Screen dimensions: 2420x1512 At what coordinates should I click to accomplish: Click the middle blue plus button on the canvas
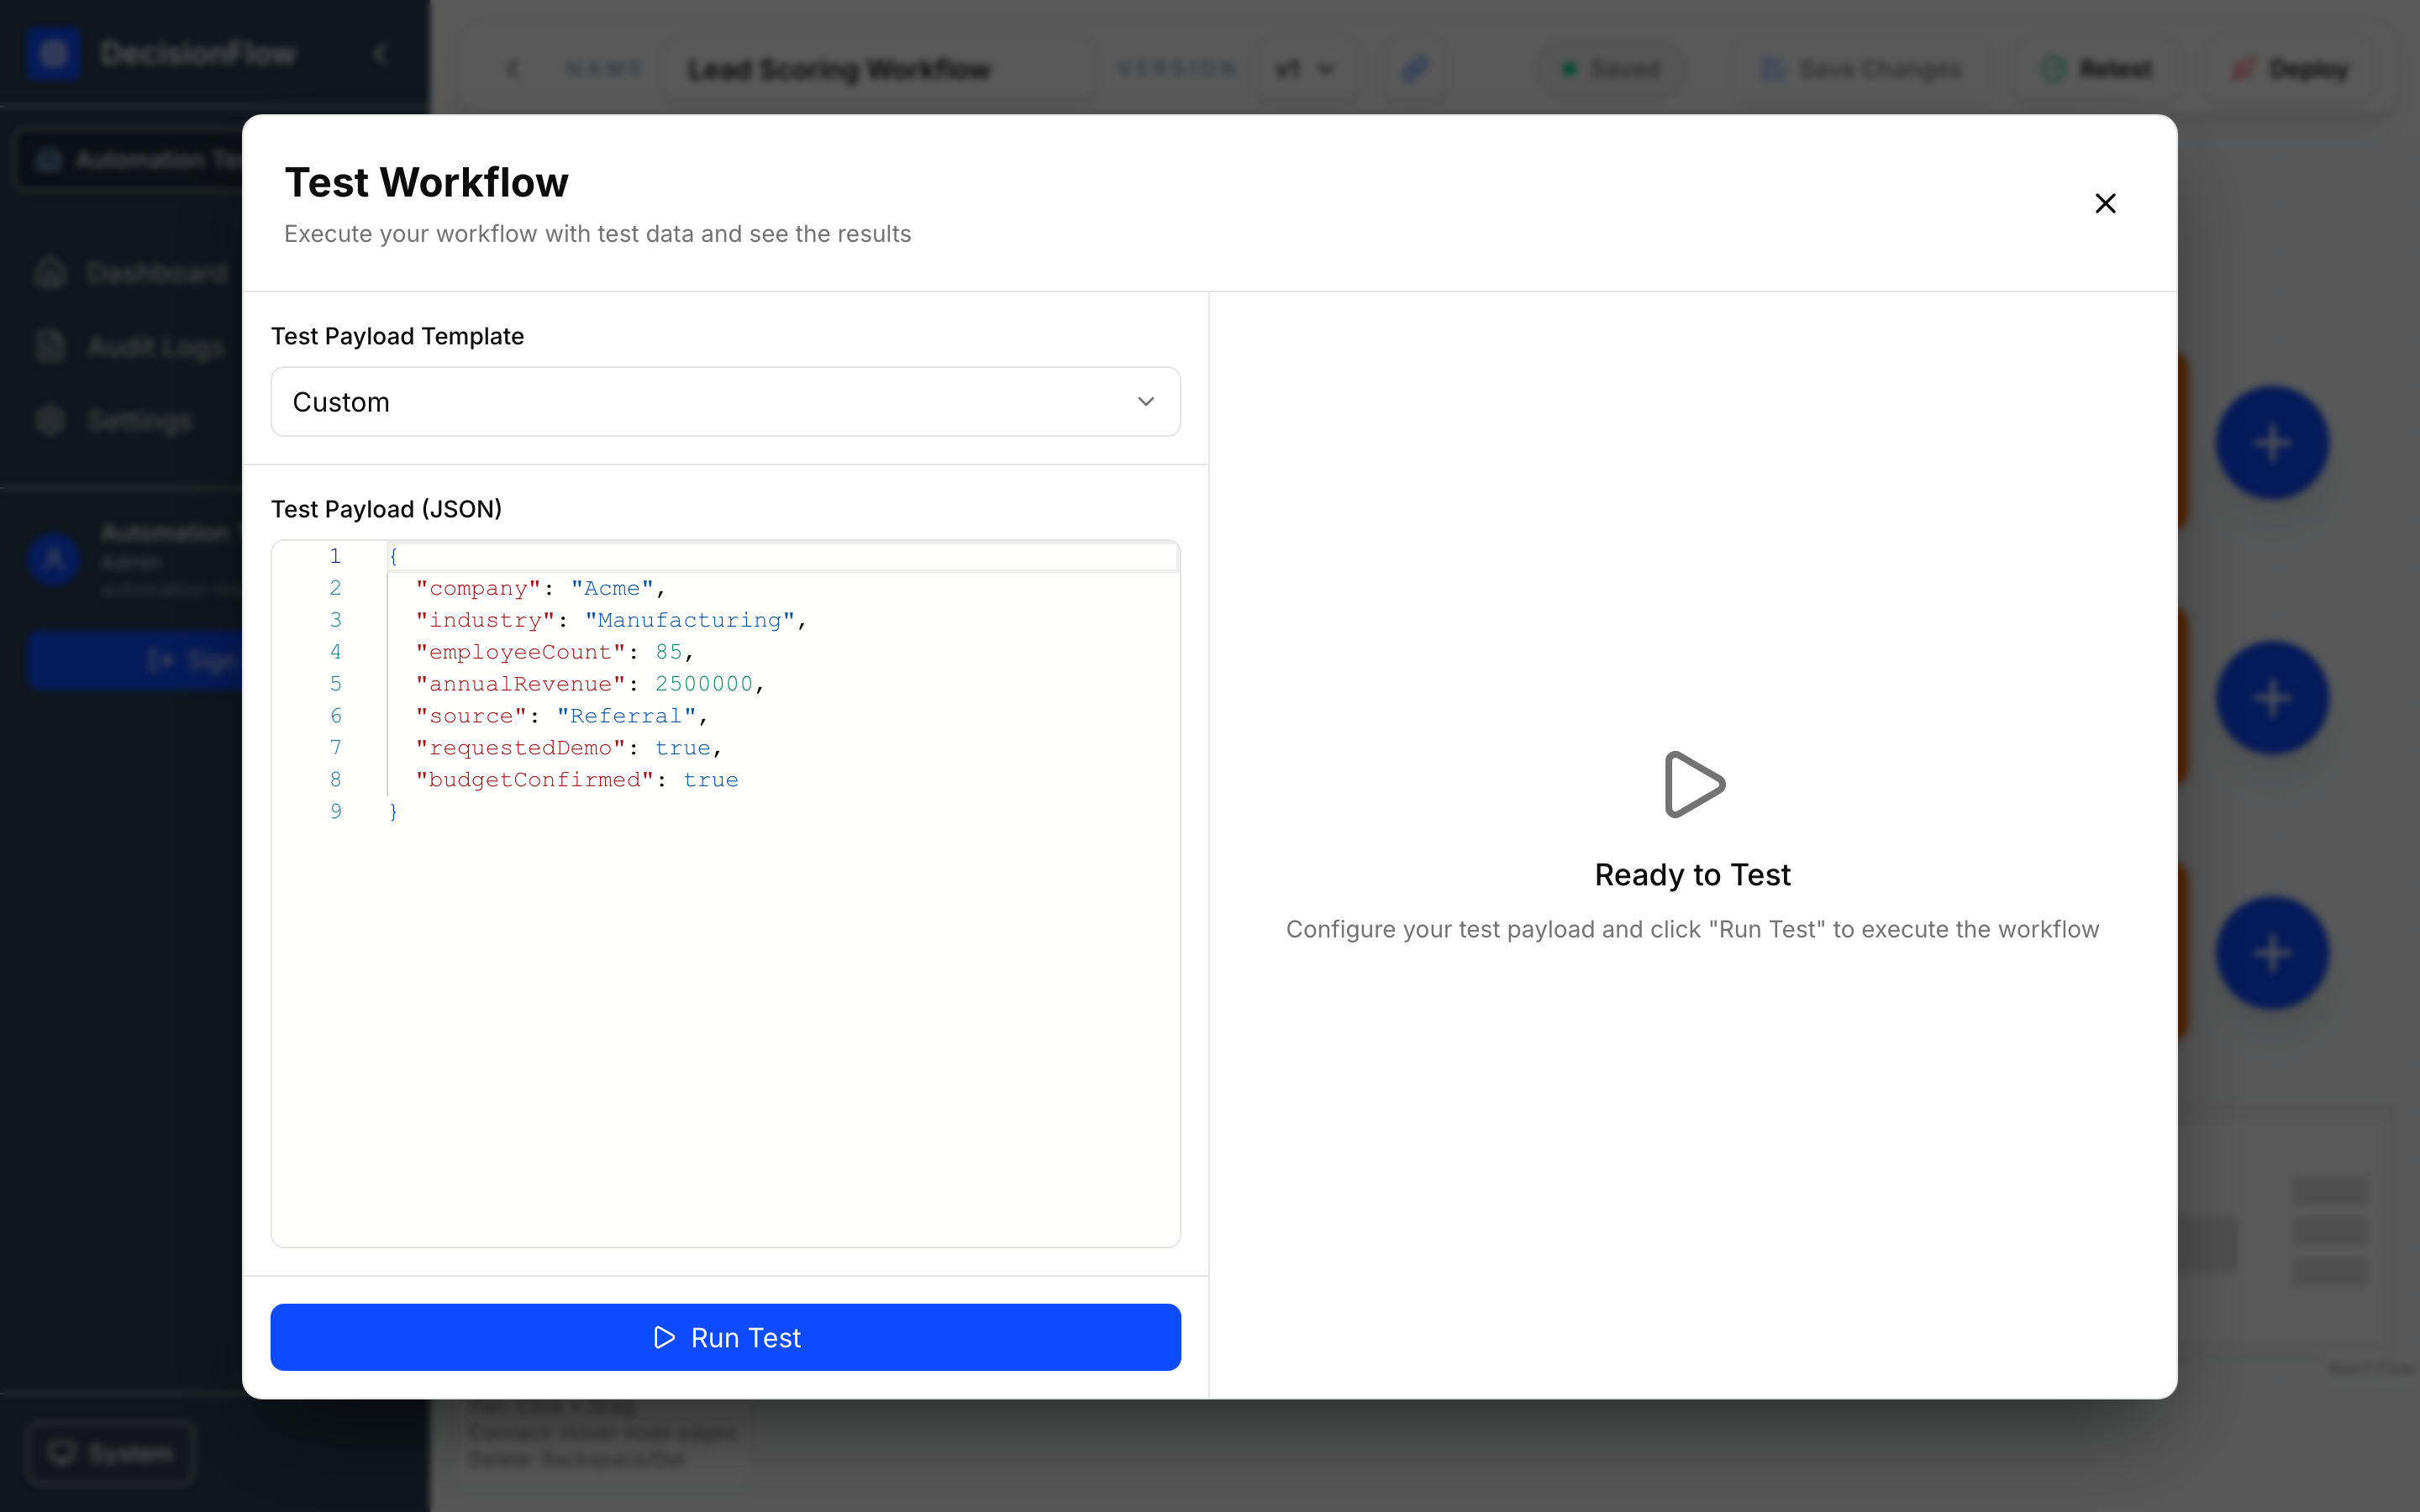pyautogui.click(x=2272, y=698)
